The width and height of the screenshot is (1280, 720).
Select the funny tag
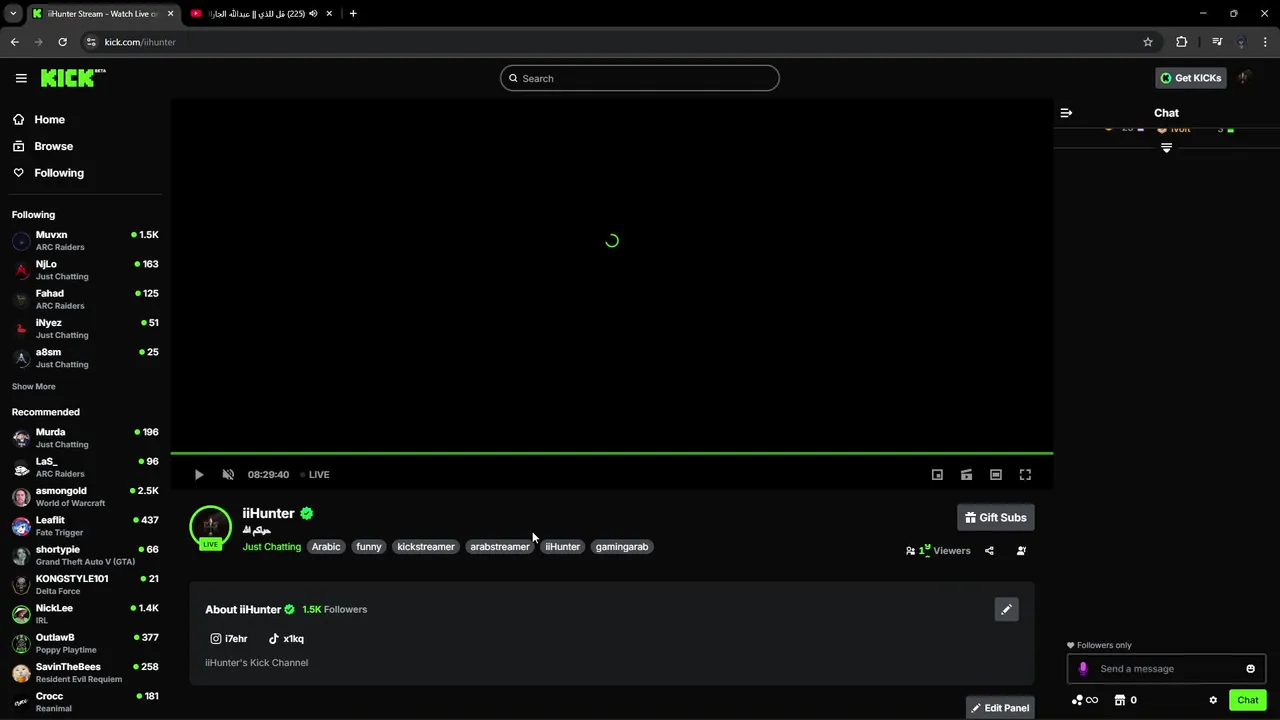click(369, 547)
